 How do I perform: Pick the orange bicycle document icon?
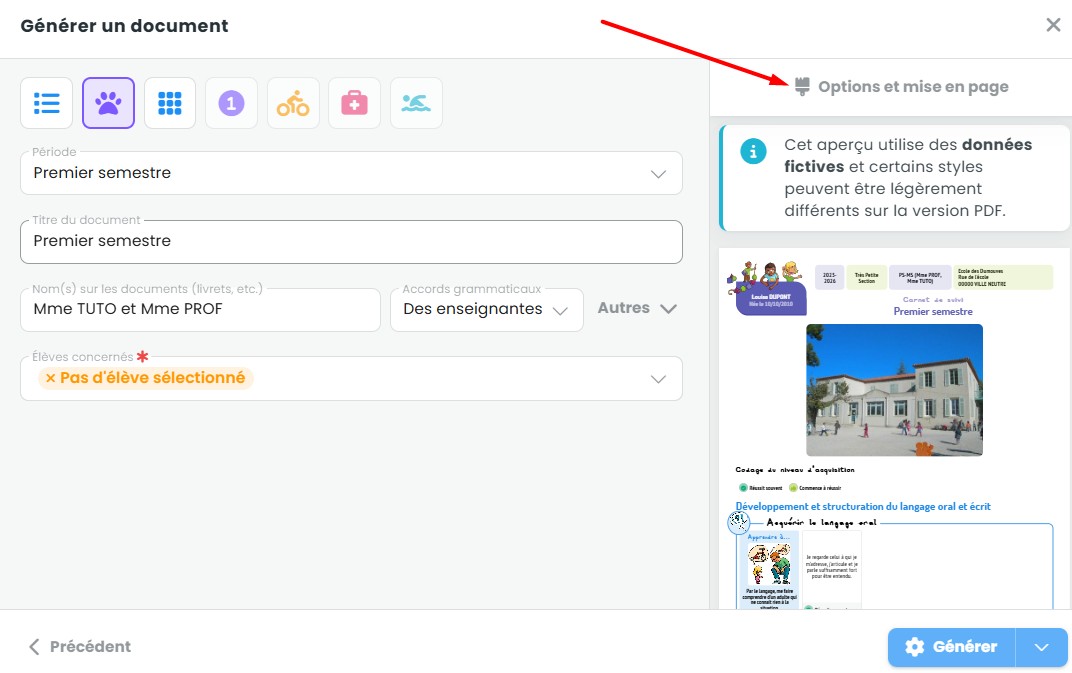pyautogui.click(x=293, y=103)
